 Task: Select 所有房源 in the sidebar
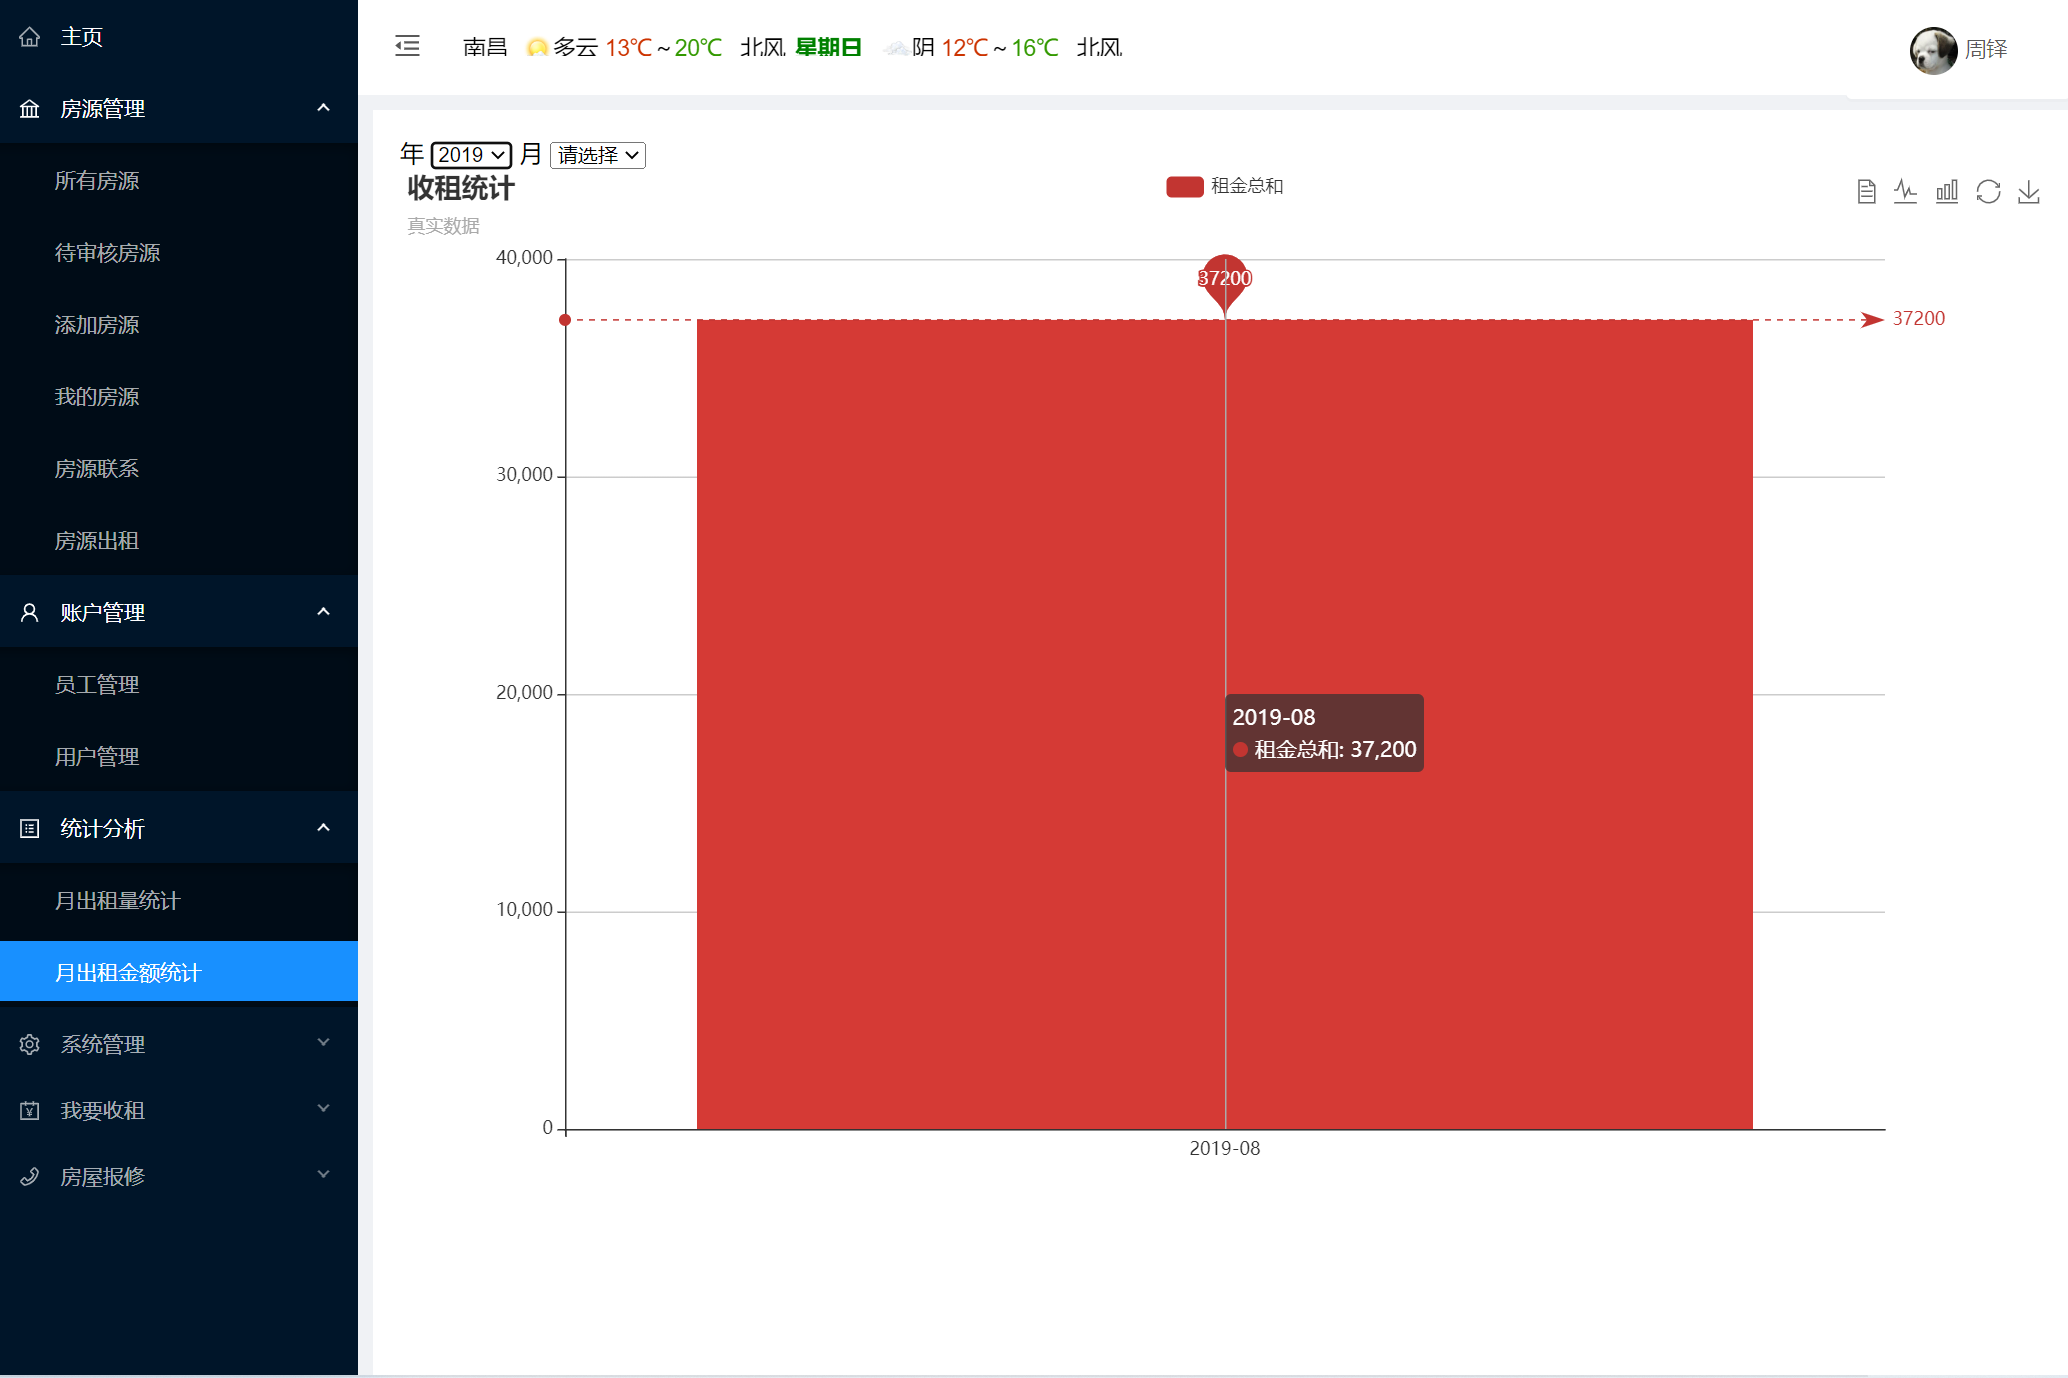(x=97, y=180)
